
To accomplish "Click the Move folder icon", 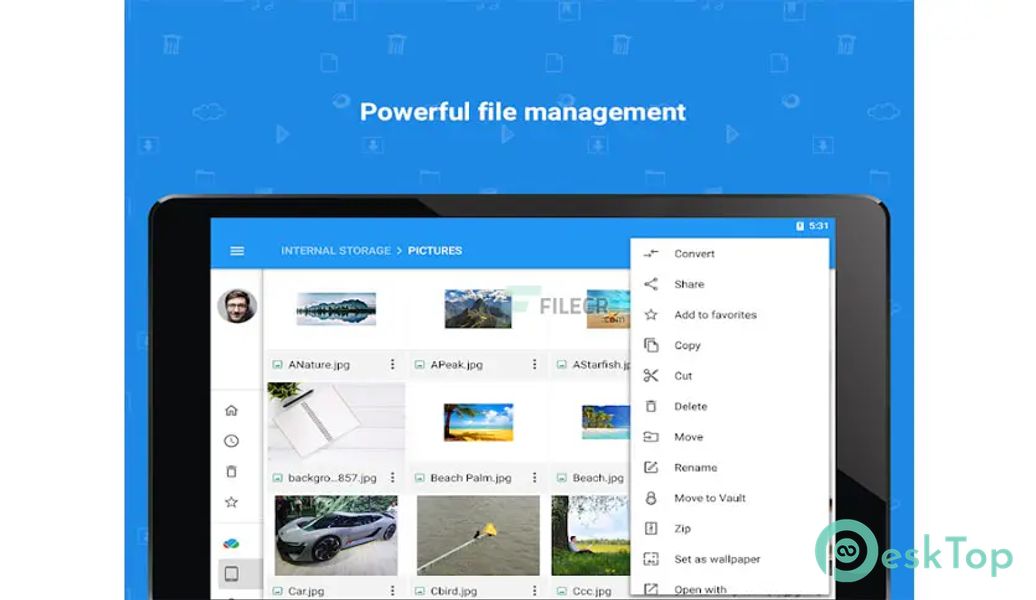I will 651,437.
